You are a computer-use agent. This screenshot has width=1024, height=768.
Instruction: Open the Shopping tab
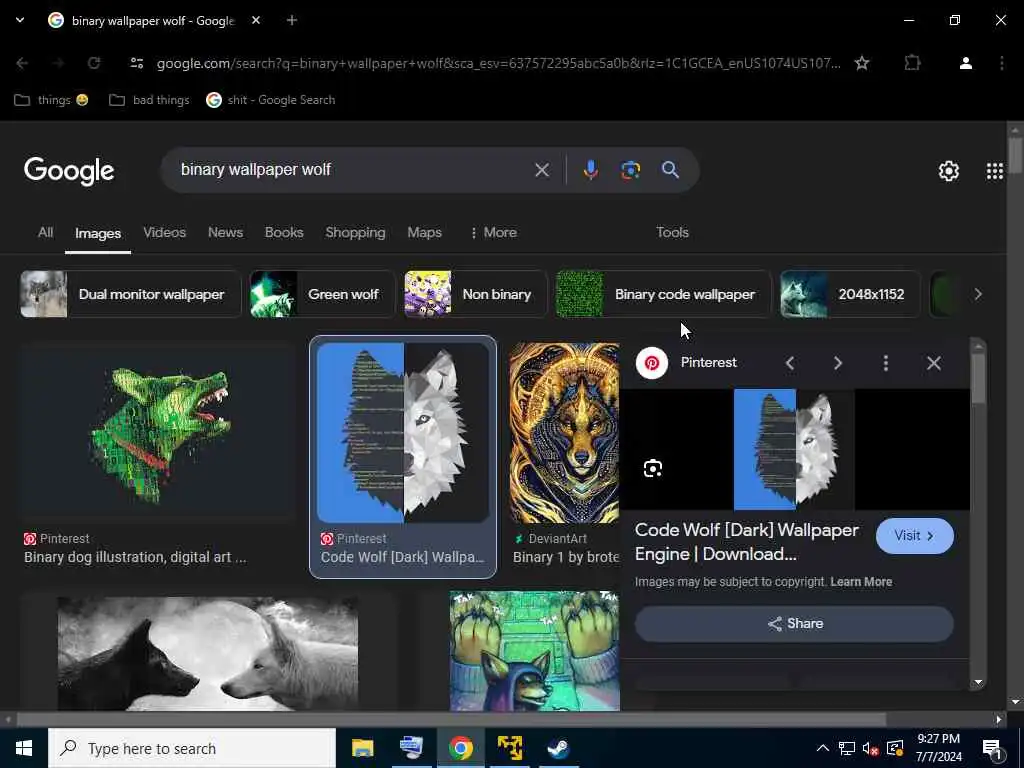pos(355,232)
